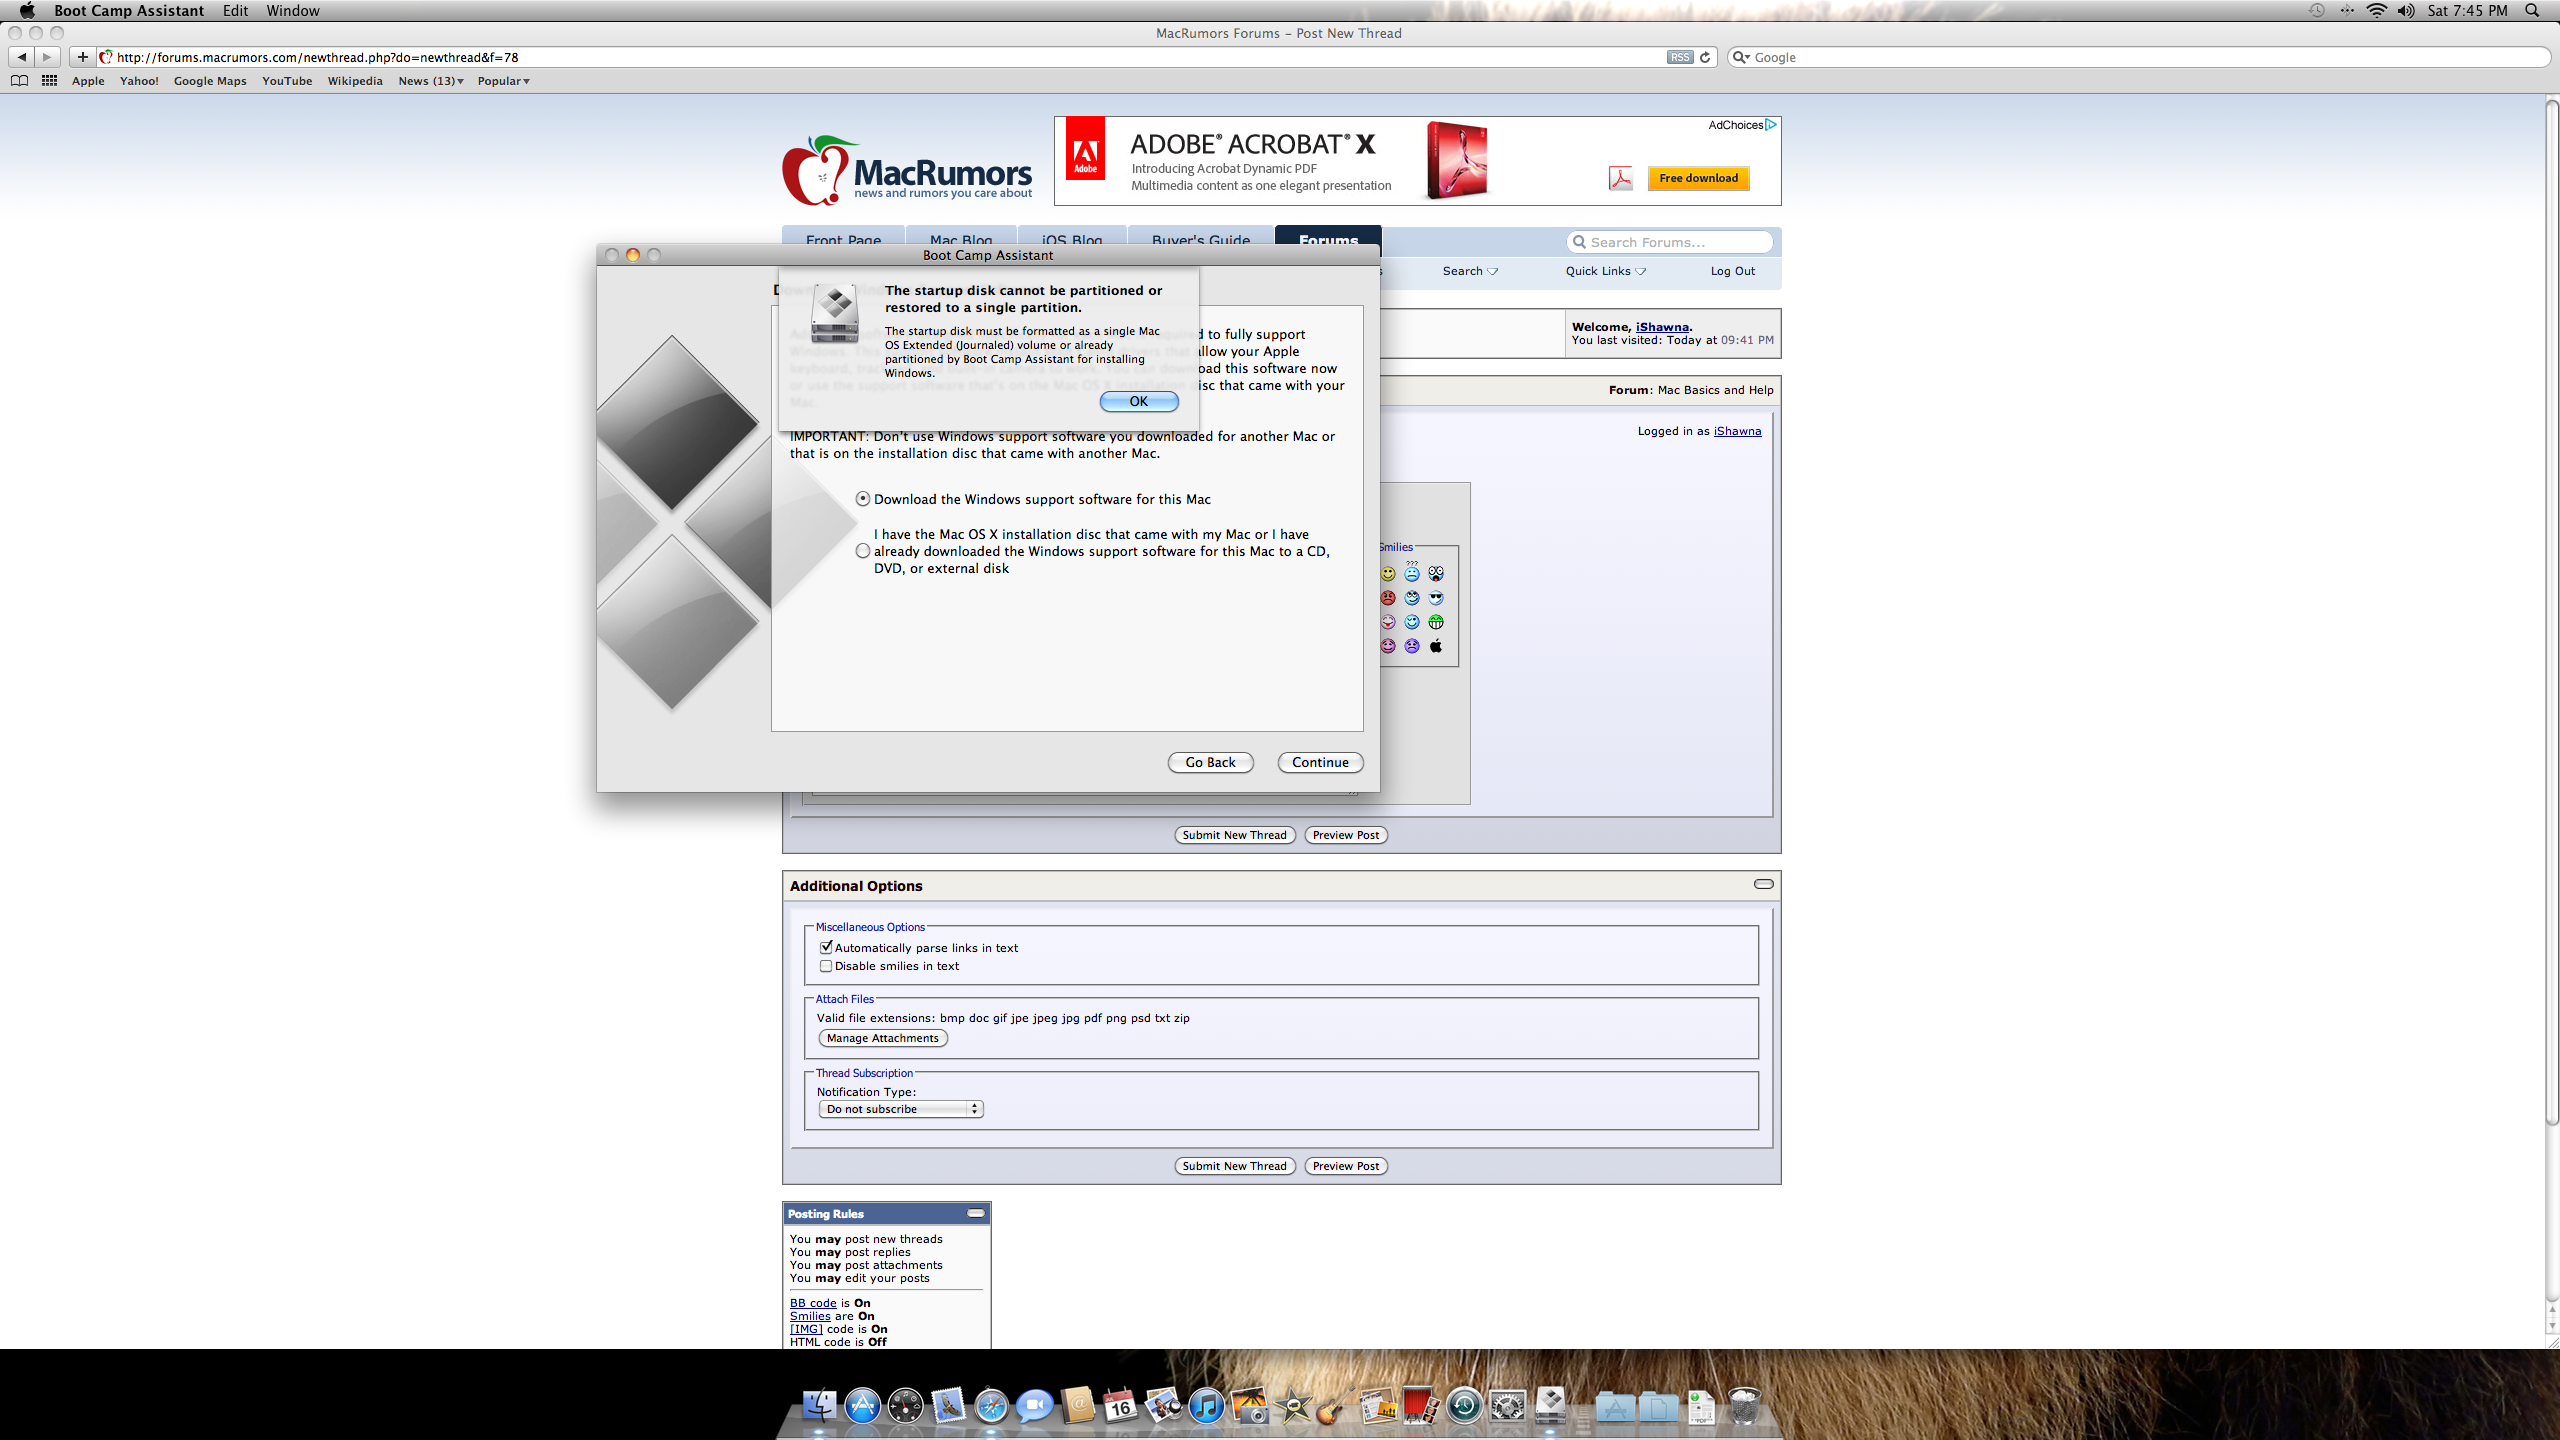The image size is (2560, 1440).
Task: Open iChat from the Dock
Action: point(1034,1405)
